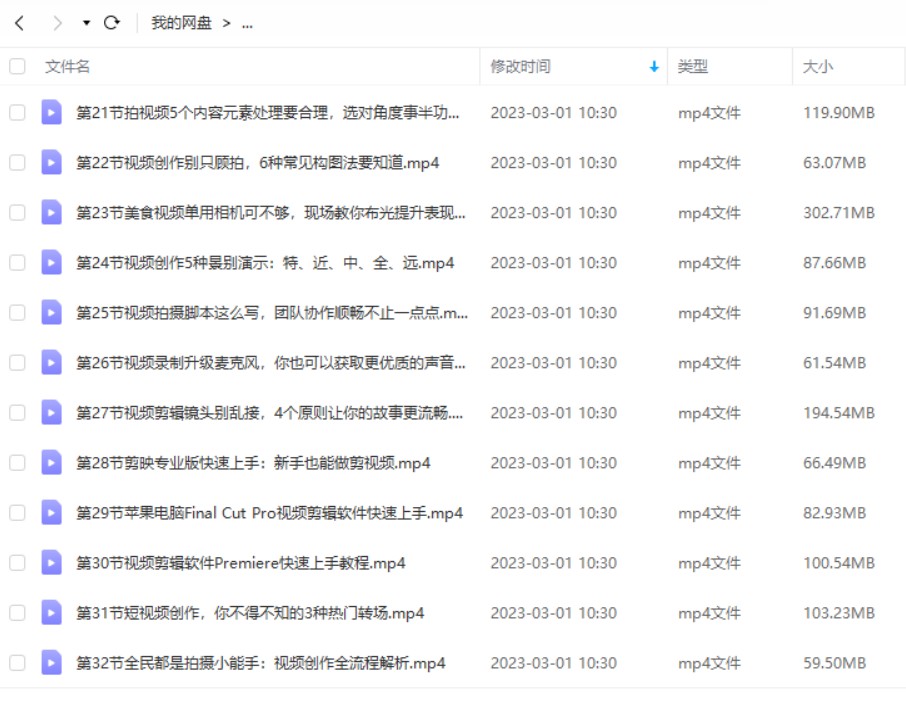This screenshot has width=906, height=715.
Task: Select the 302.71MB size cell
Action: [x=838, y=213]
